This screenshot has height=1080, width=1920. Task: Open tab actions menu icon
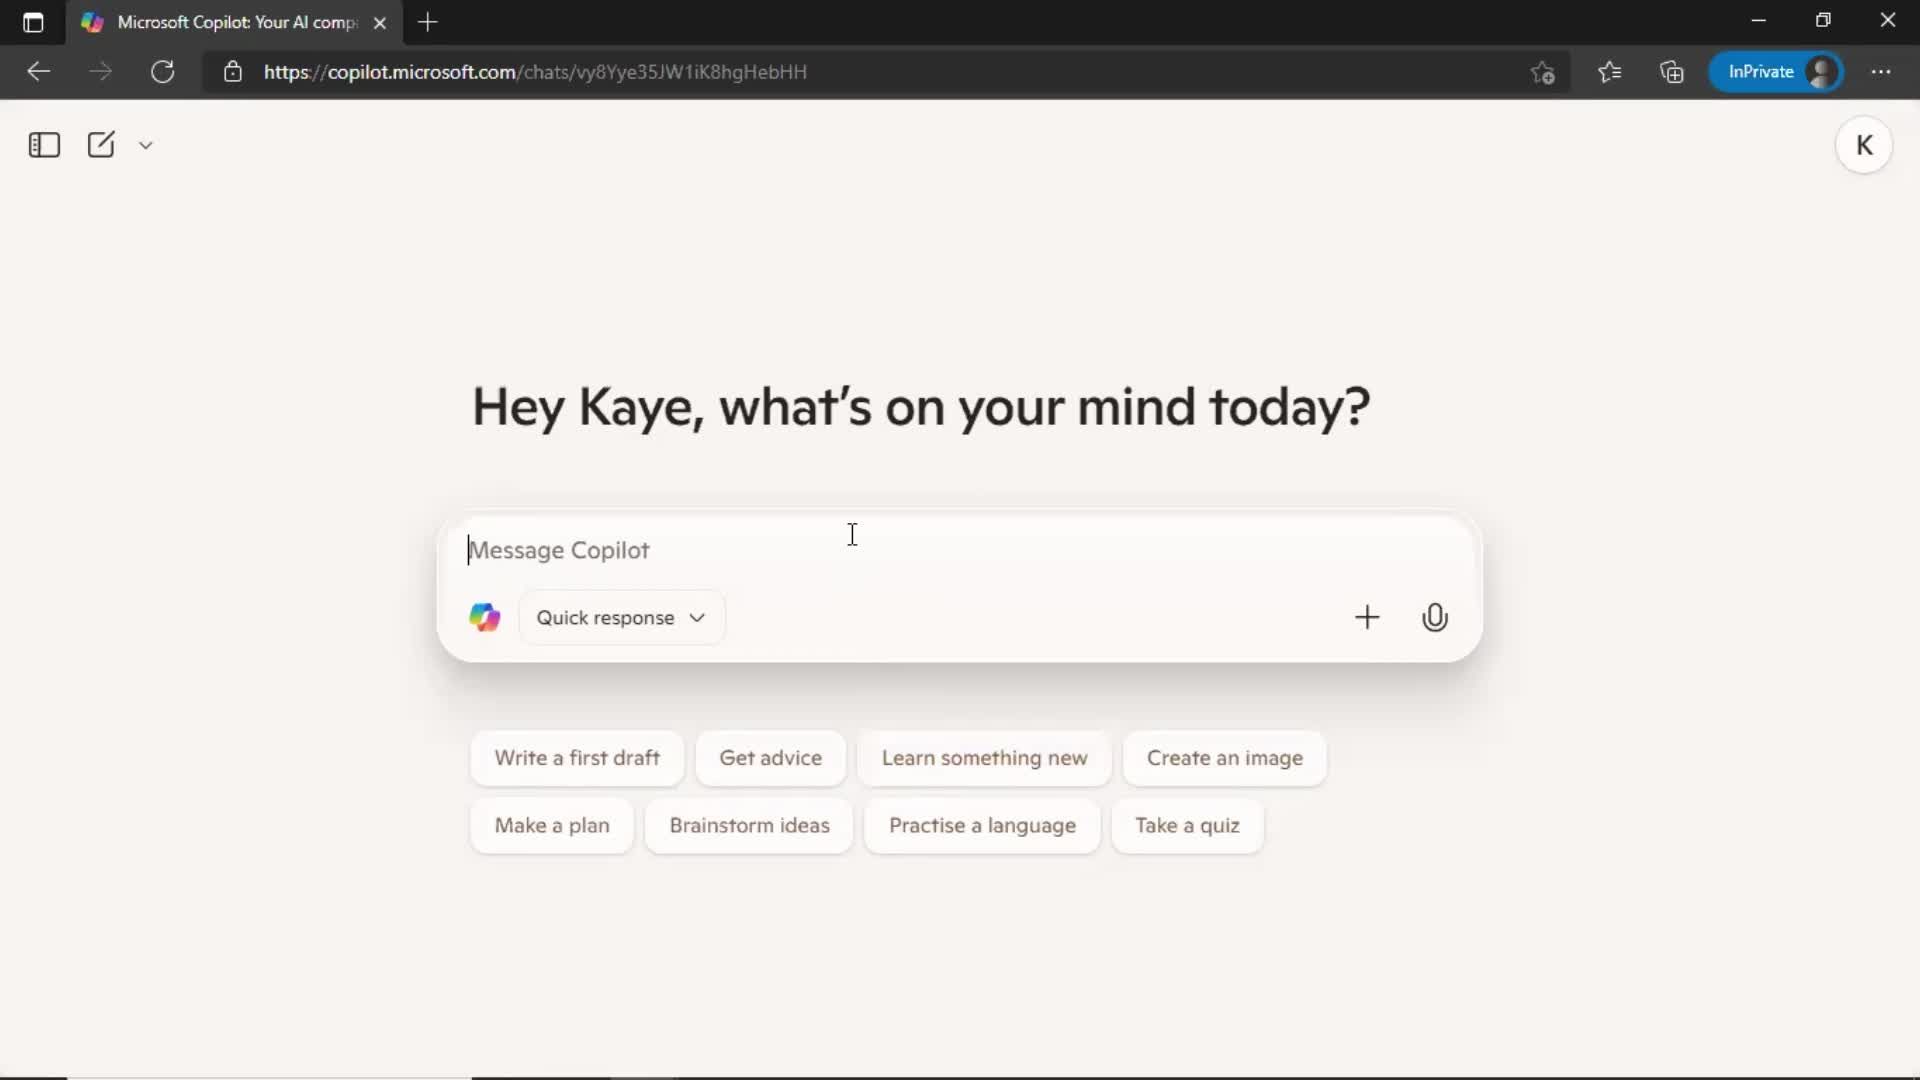tap(33, 22)
